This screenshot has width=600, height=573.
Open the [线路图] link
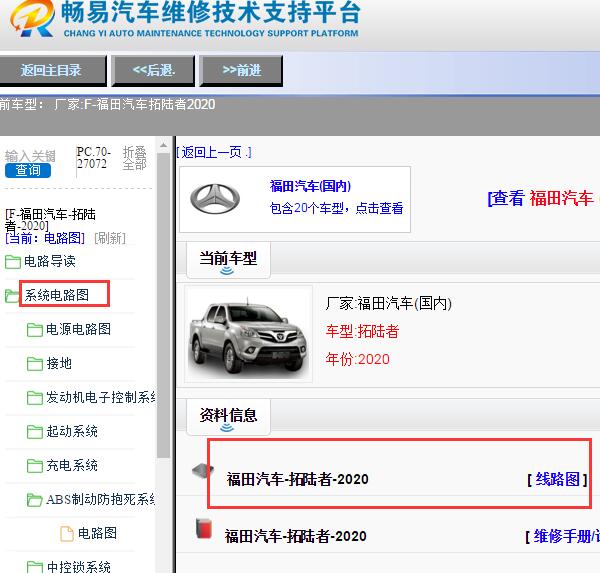557,479
